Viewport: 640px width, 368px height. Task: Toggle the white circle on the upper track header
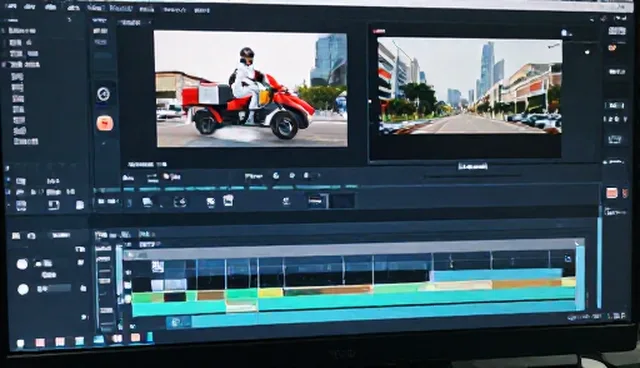tap(22, 264)
